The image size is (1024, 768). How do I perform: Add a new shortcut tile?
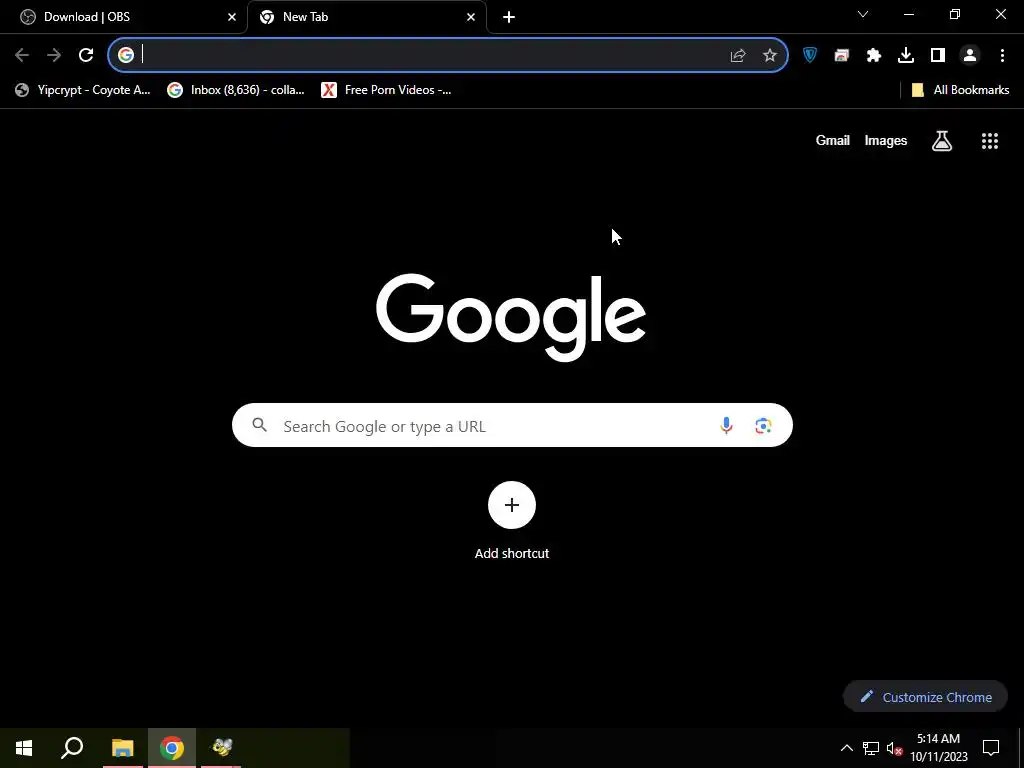click(512, 505)
